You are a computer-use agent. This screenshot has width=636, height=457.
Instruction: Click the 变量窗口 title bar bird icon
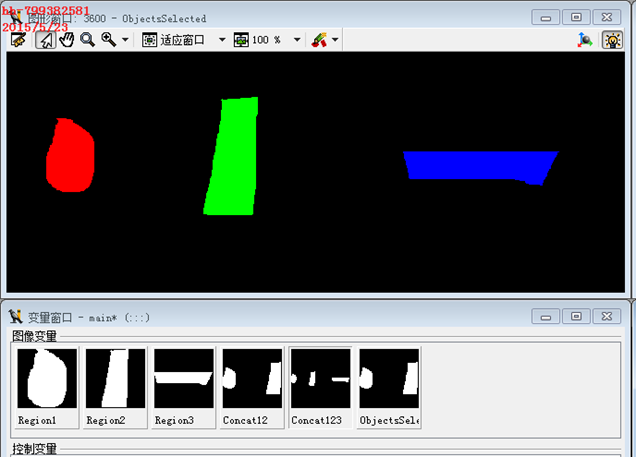16,316
